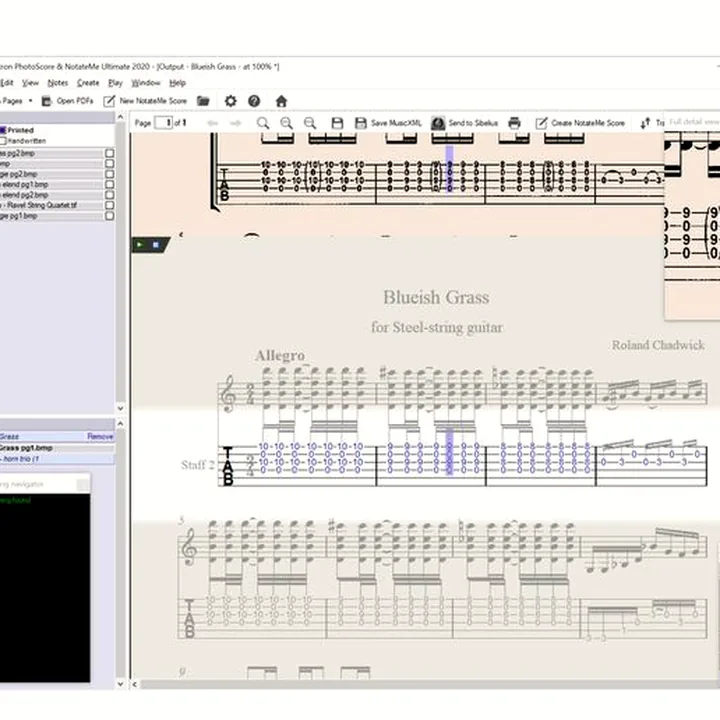Click the Staff 2 label
Screen dimensions: 720x720
click(x=198, y=465)
